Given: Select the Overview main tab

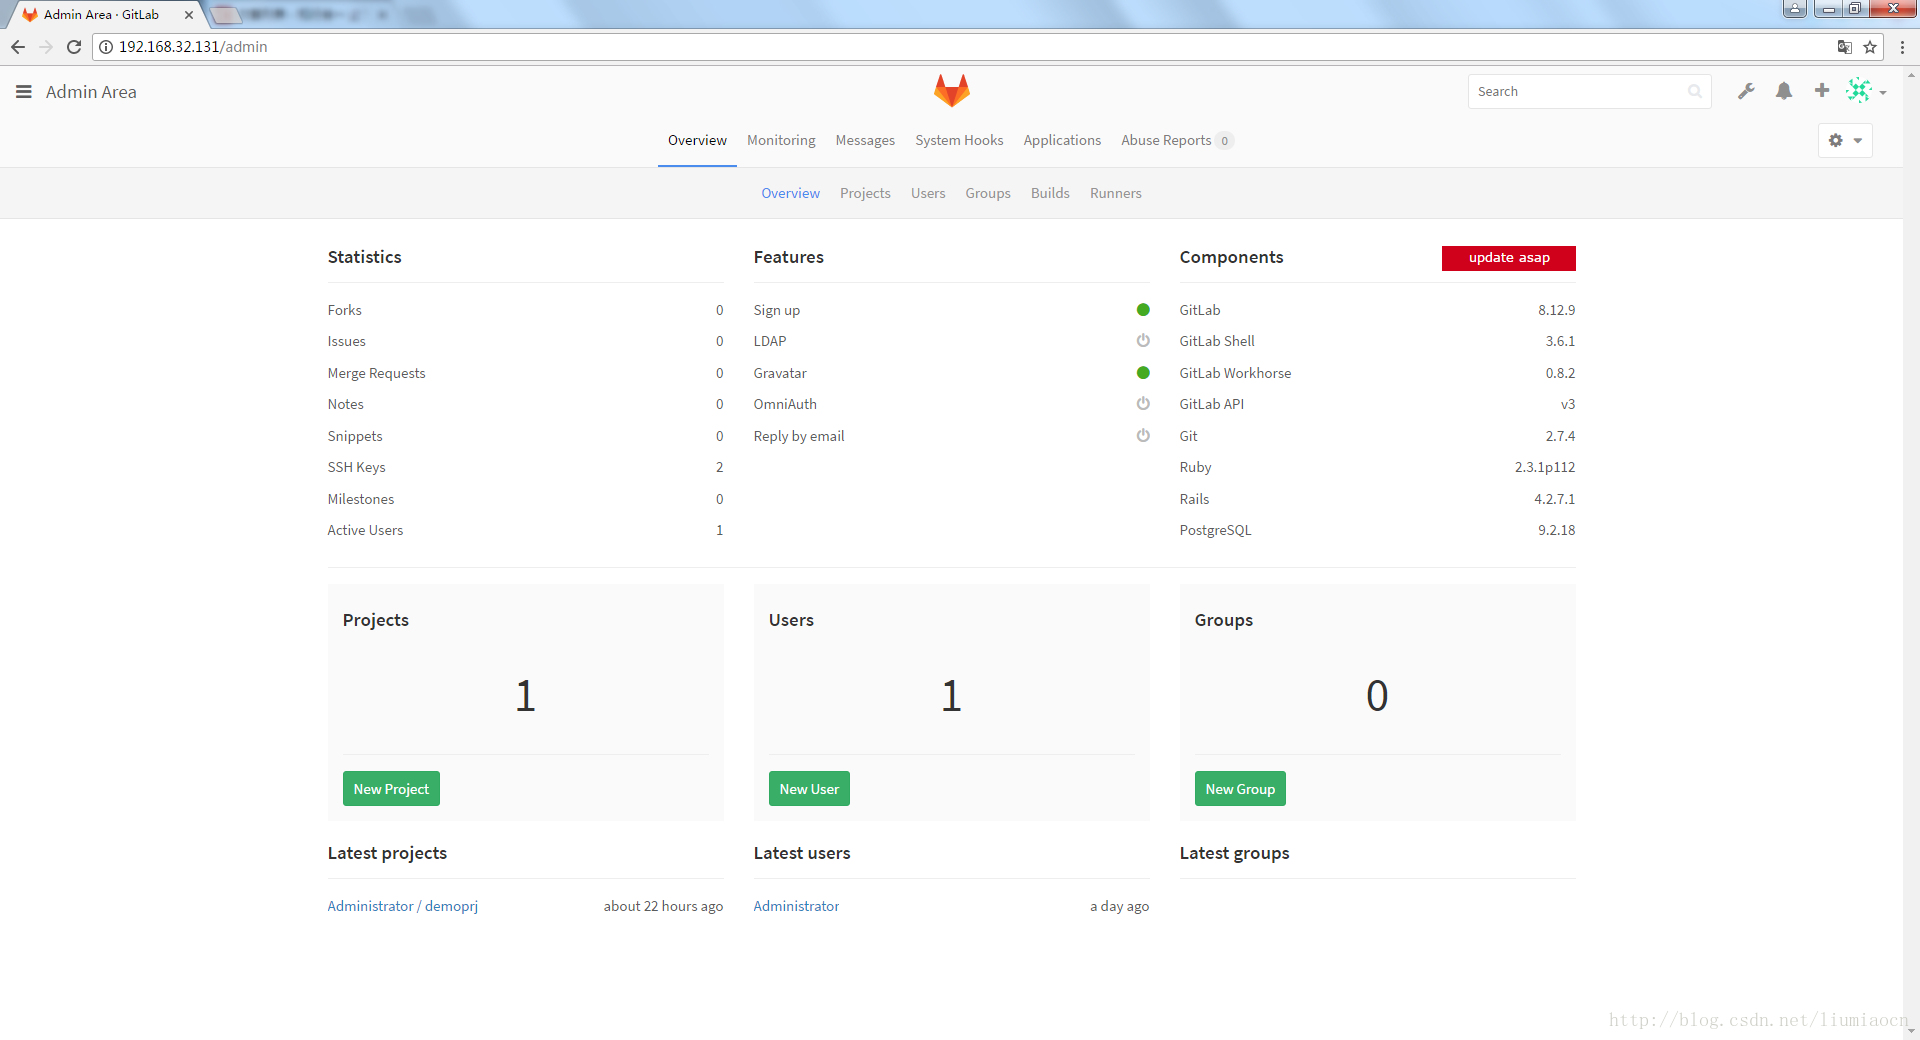Looking at the screenshot, I should pyautogui.click(x=697, y=141).
